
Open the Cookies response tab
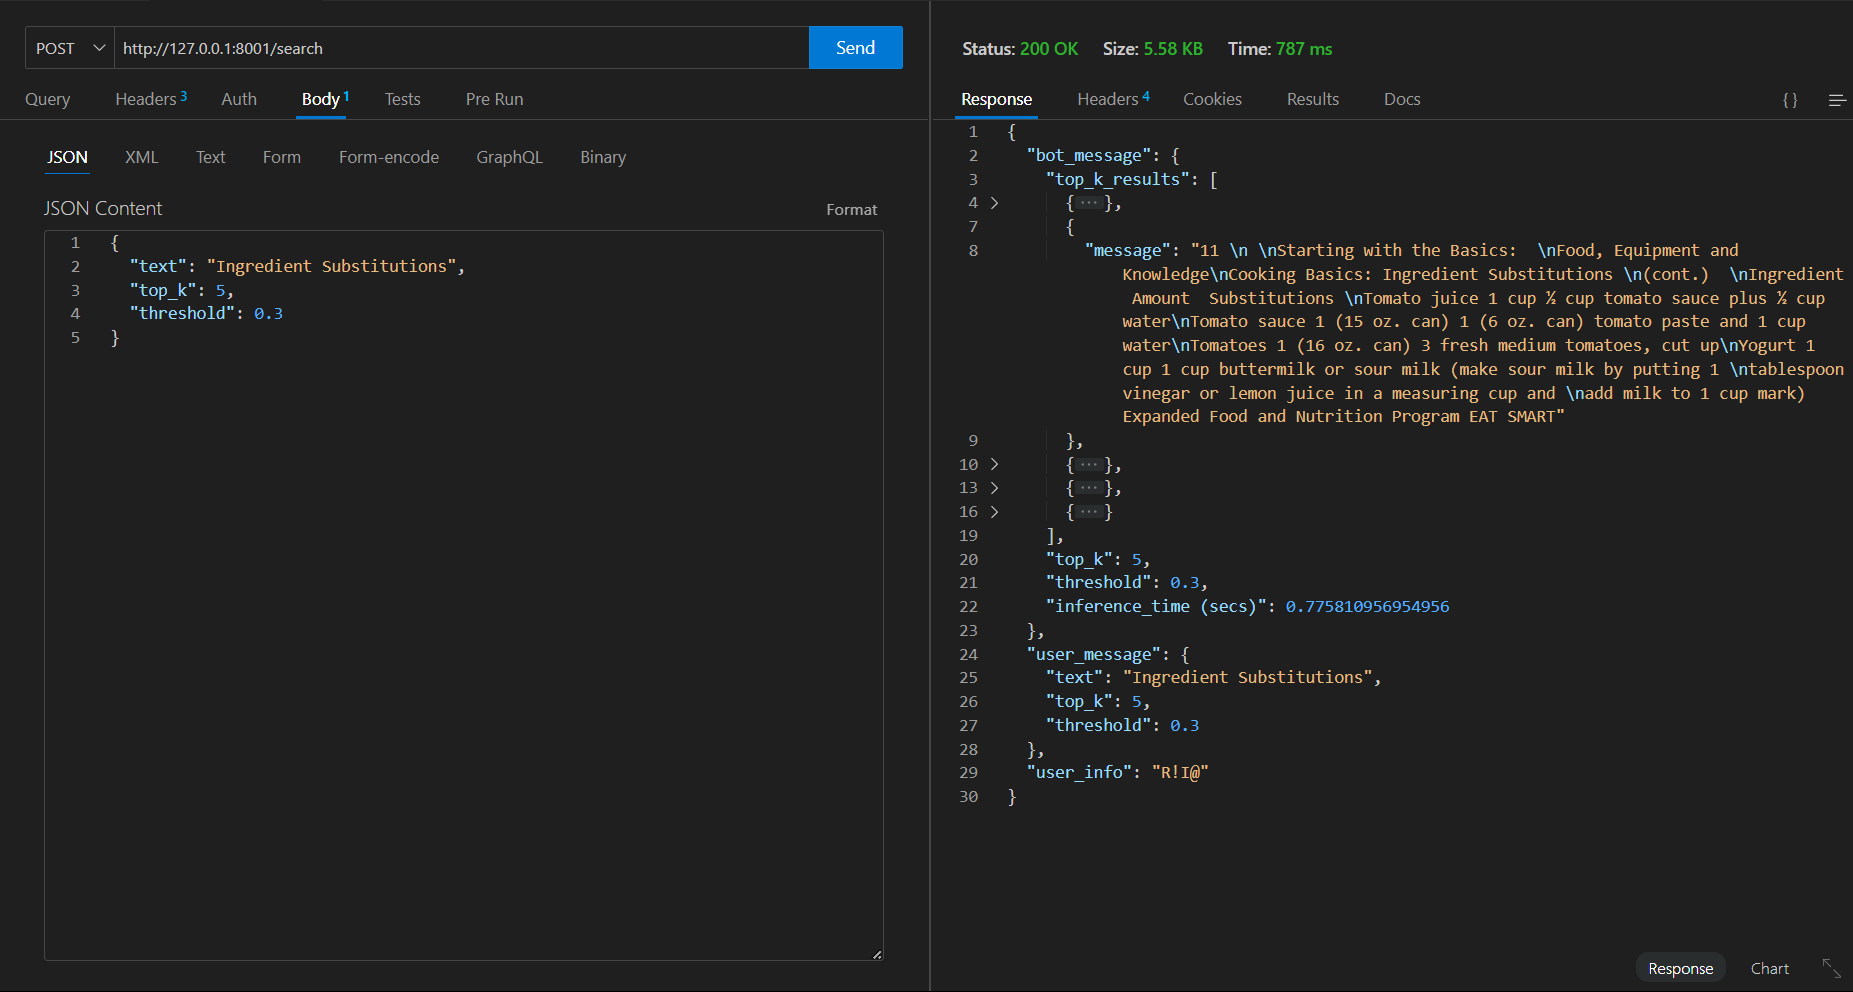click(x=1212, y=99)
